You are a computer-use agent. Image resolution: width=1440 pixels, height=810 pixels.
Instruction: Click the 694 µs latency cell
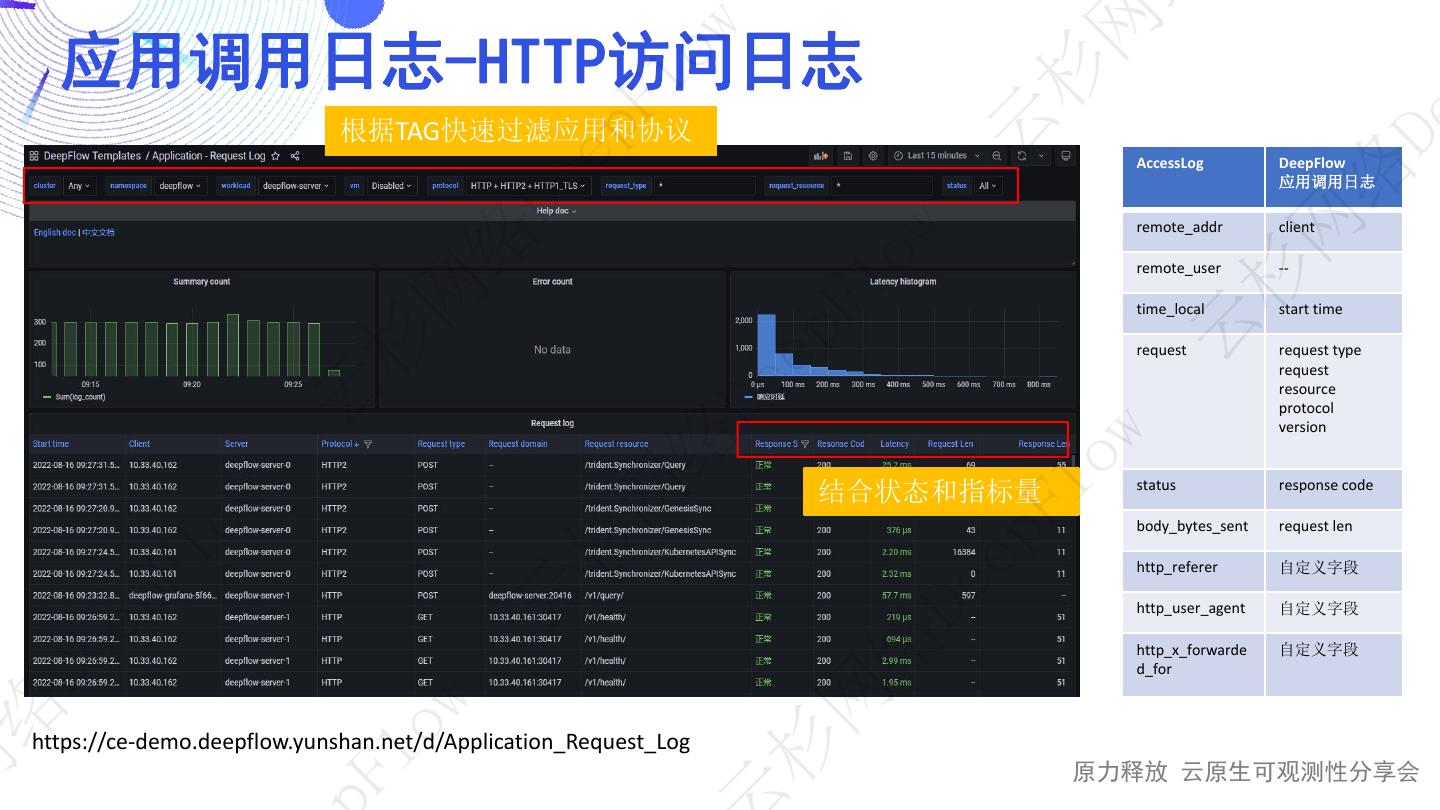[899, 639]
